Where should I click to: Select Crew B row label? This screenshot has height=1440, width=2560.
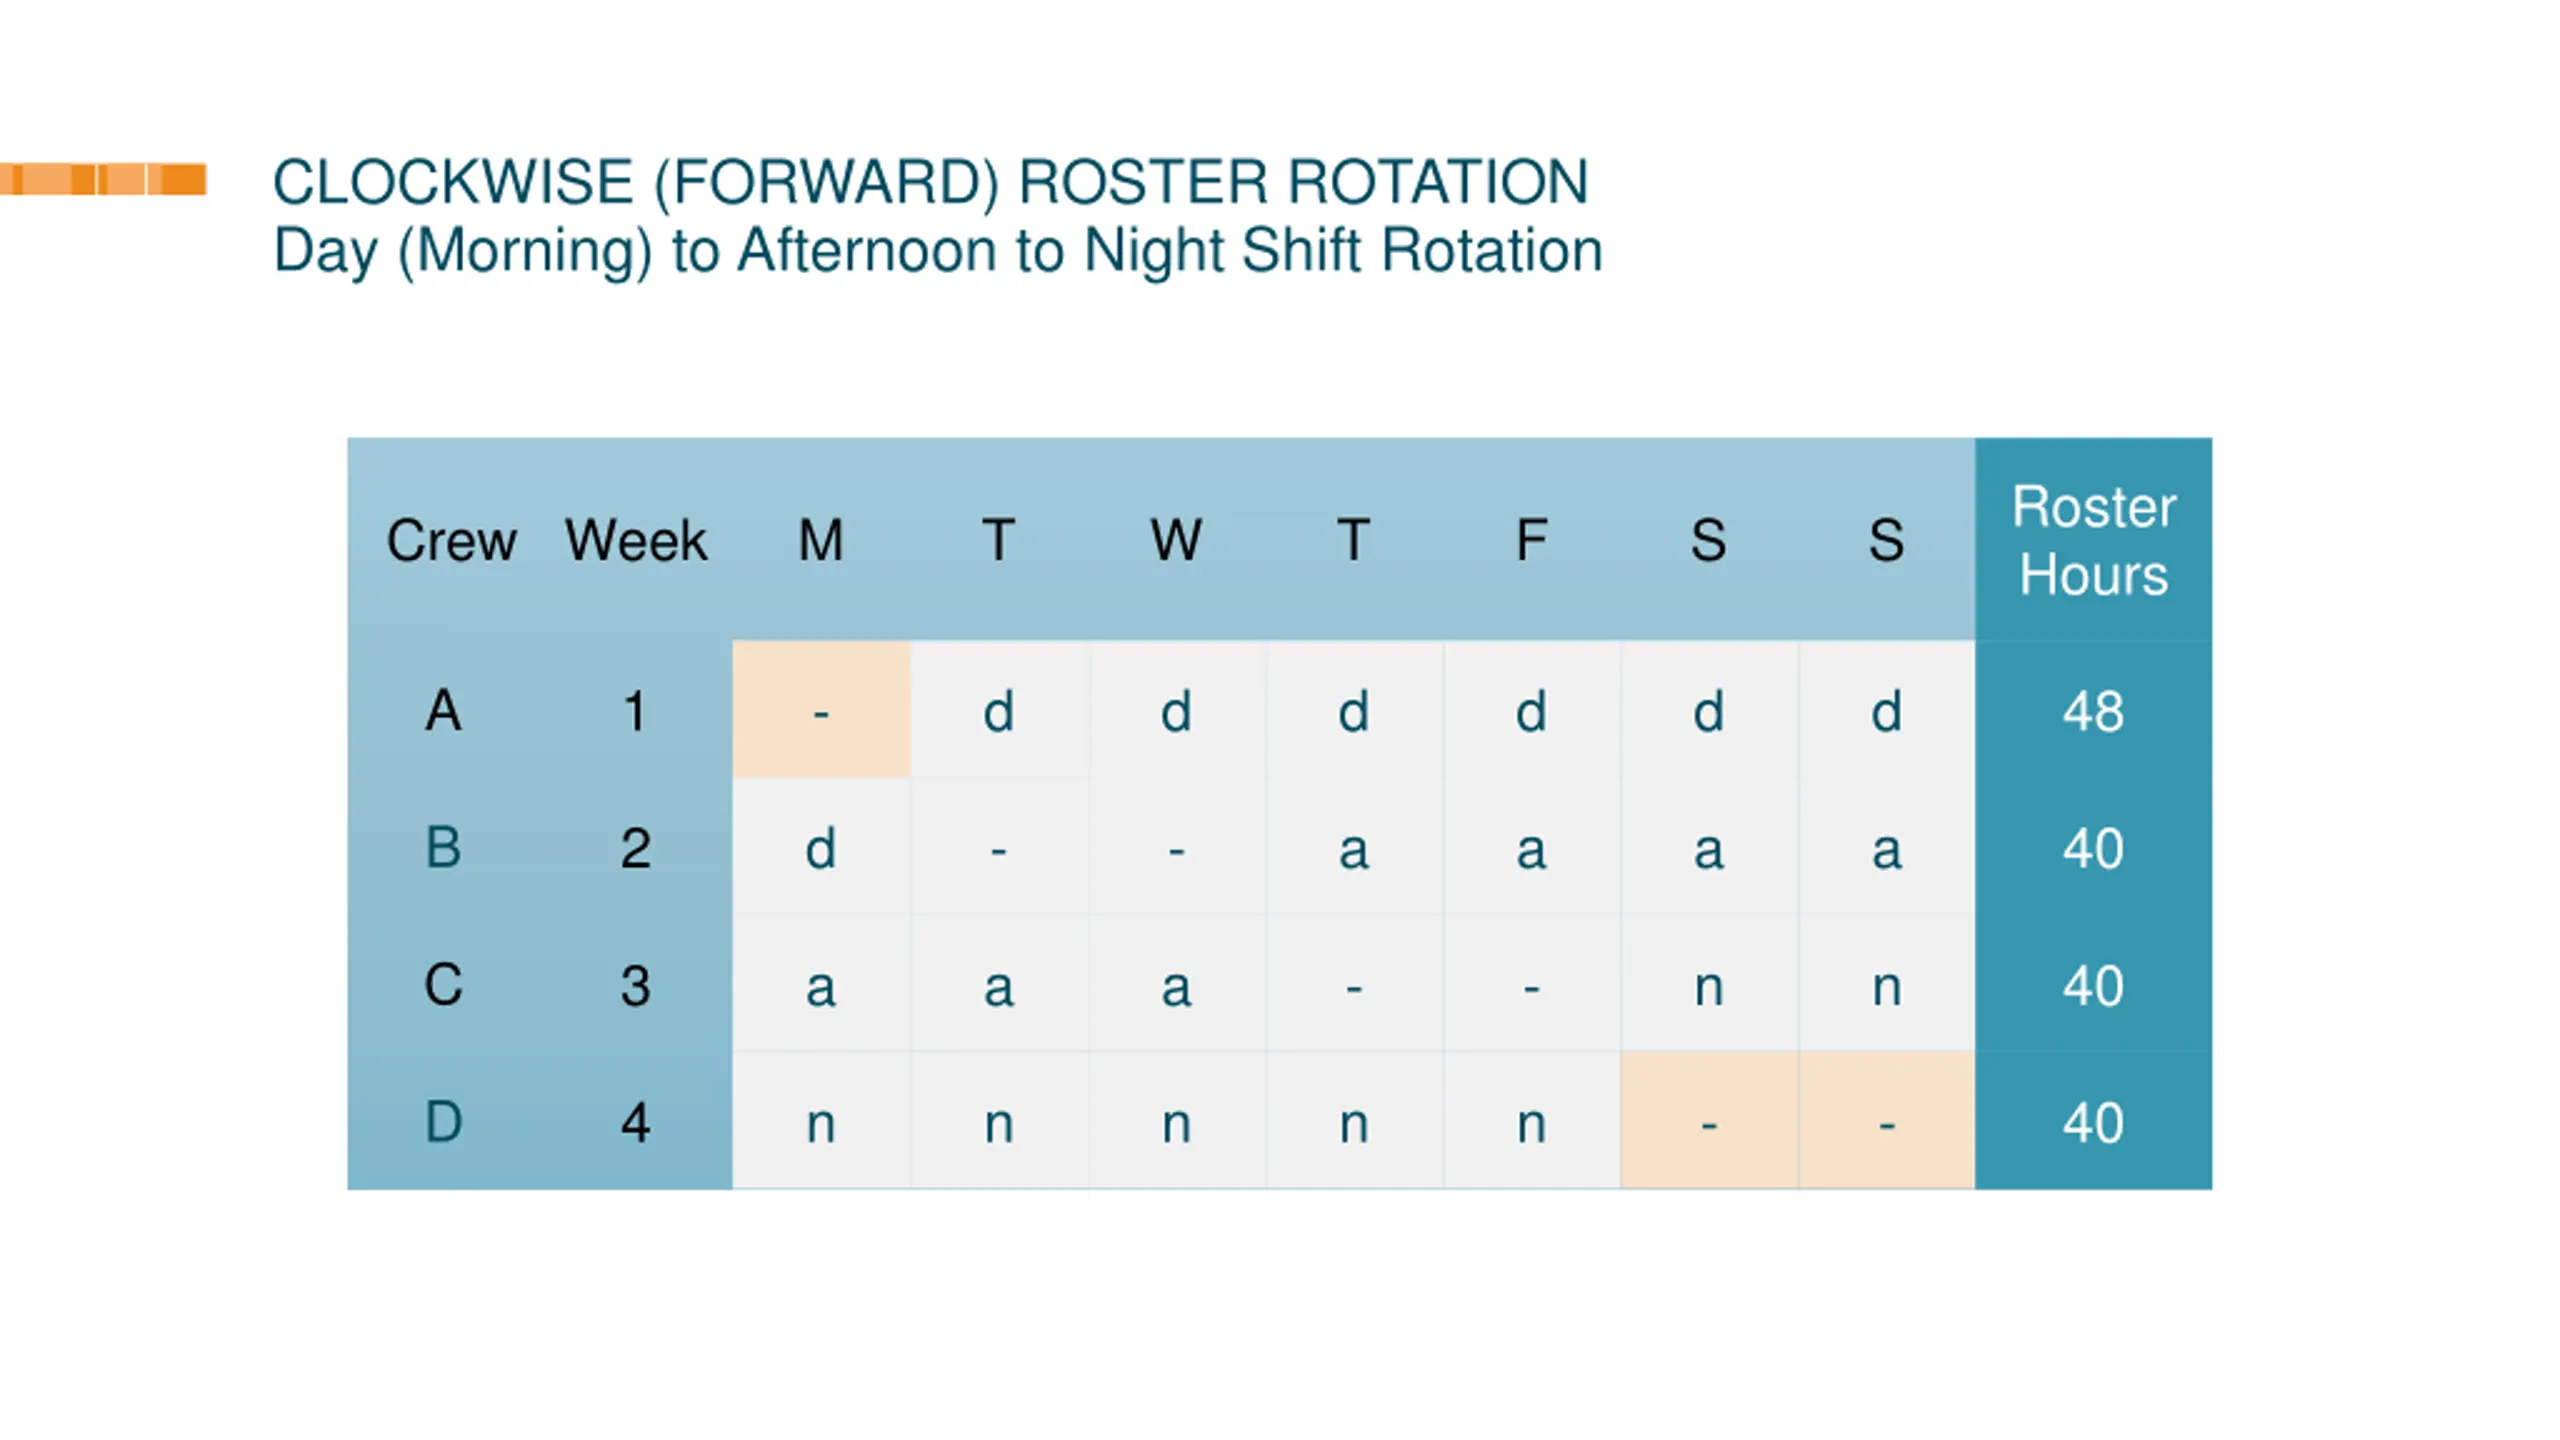click(x=443, y=848)
